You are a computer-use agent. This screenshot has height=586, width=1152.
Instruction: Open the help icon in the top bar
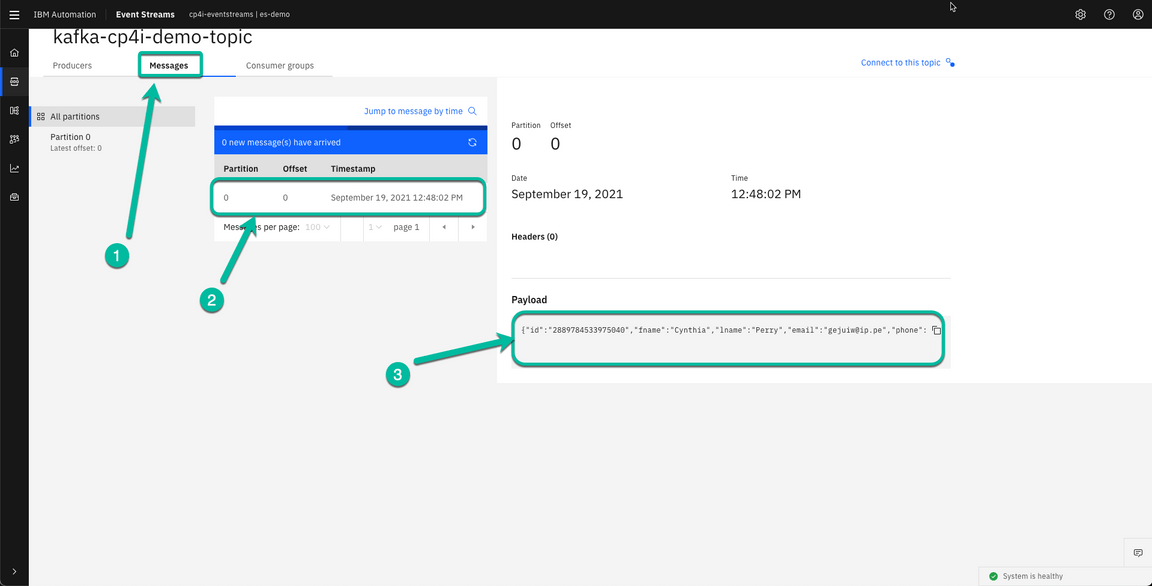point(1109,14)
